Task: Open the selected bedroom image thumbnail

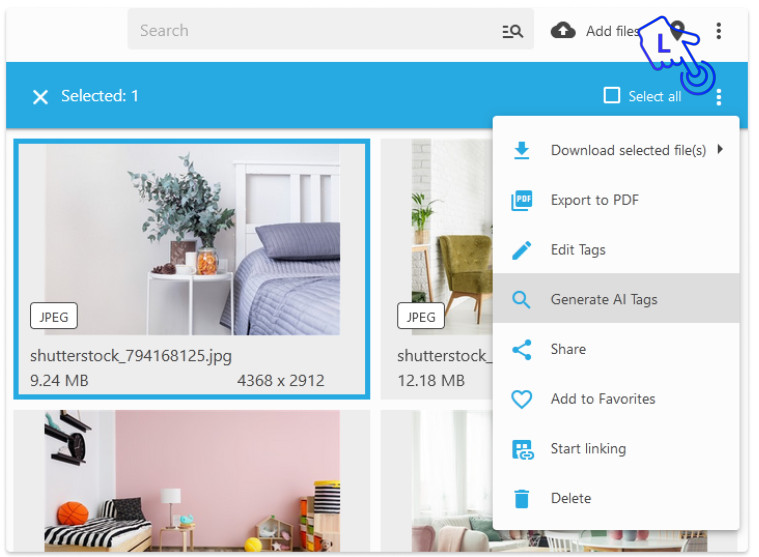Action: [x=192, y=240]
